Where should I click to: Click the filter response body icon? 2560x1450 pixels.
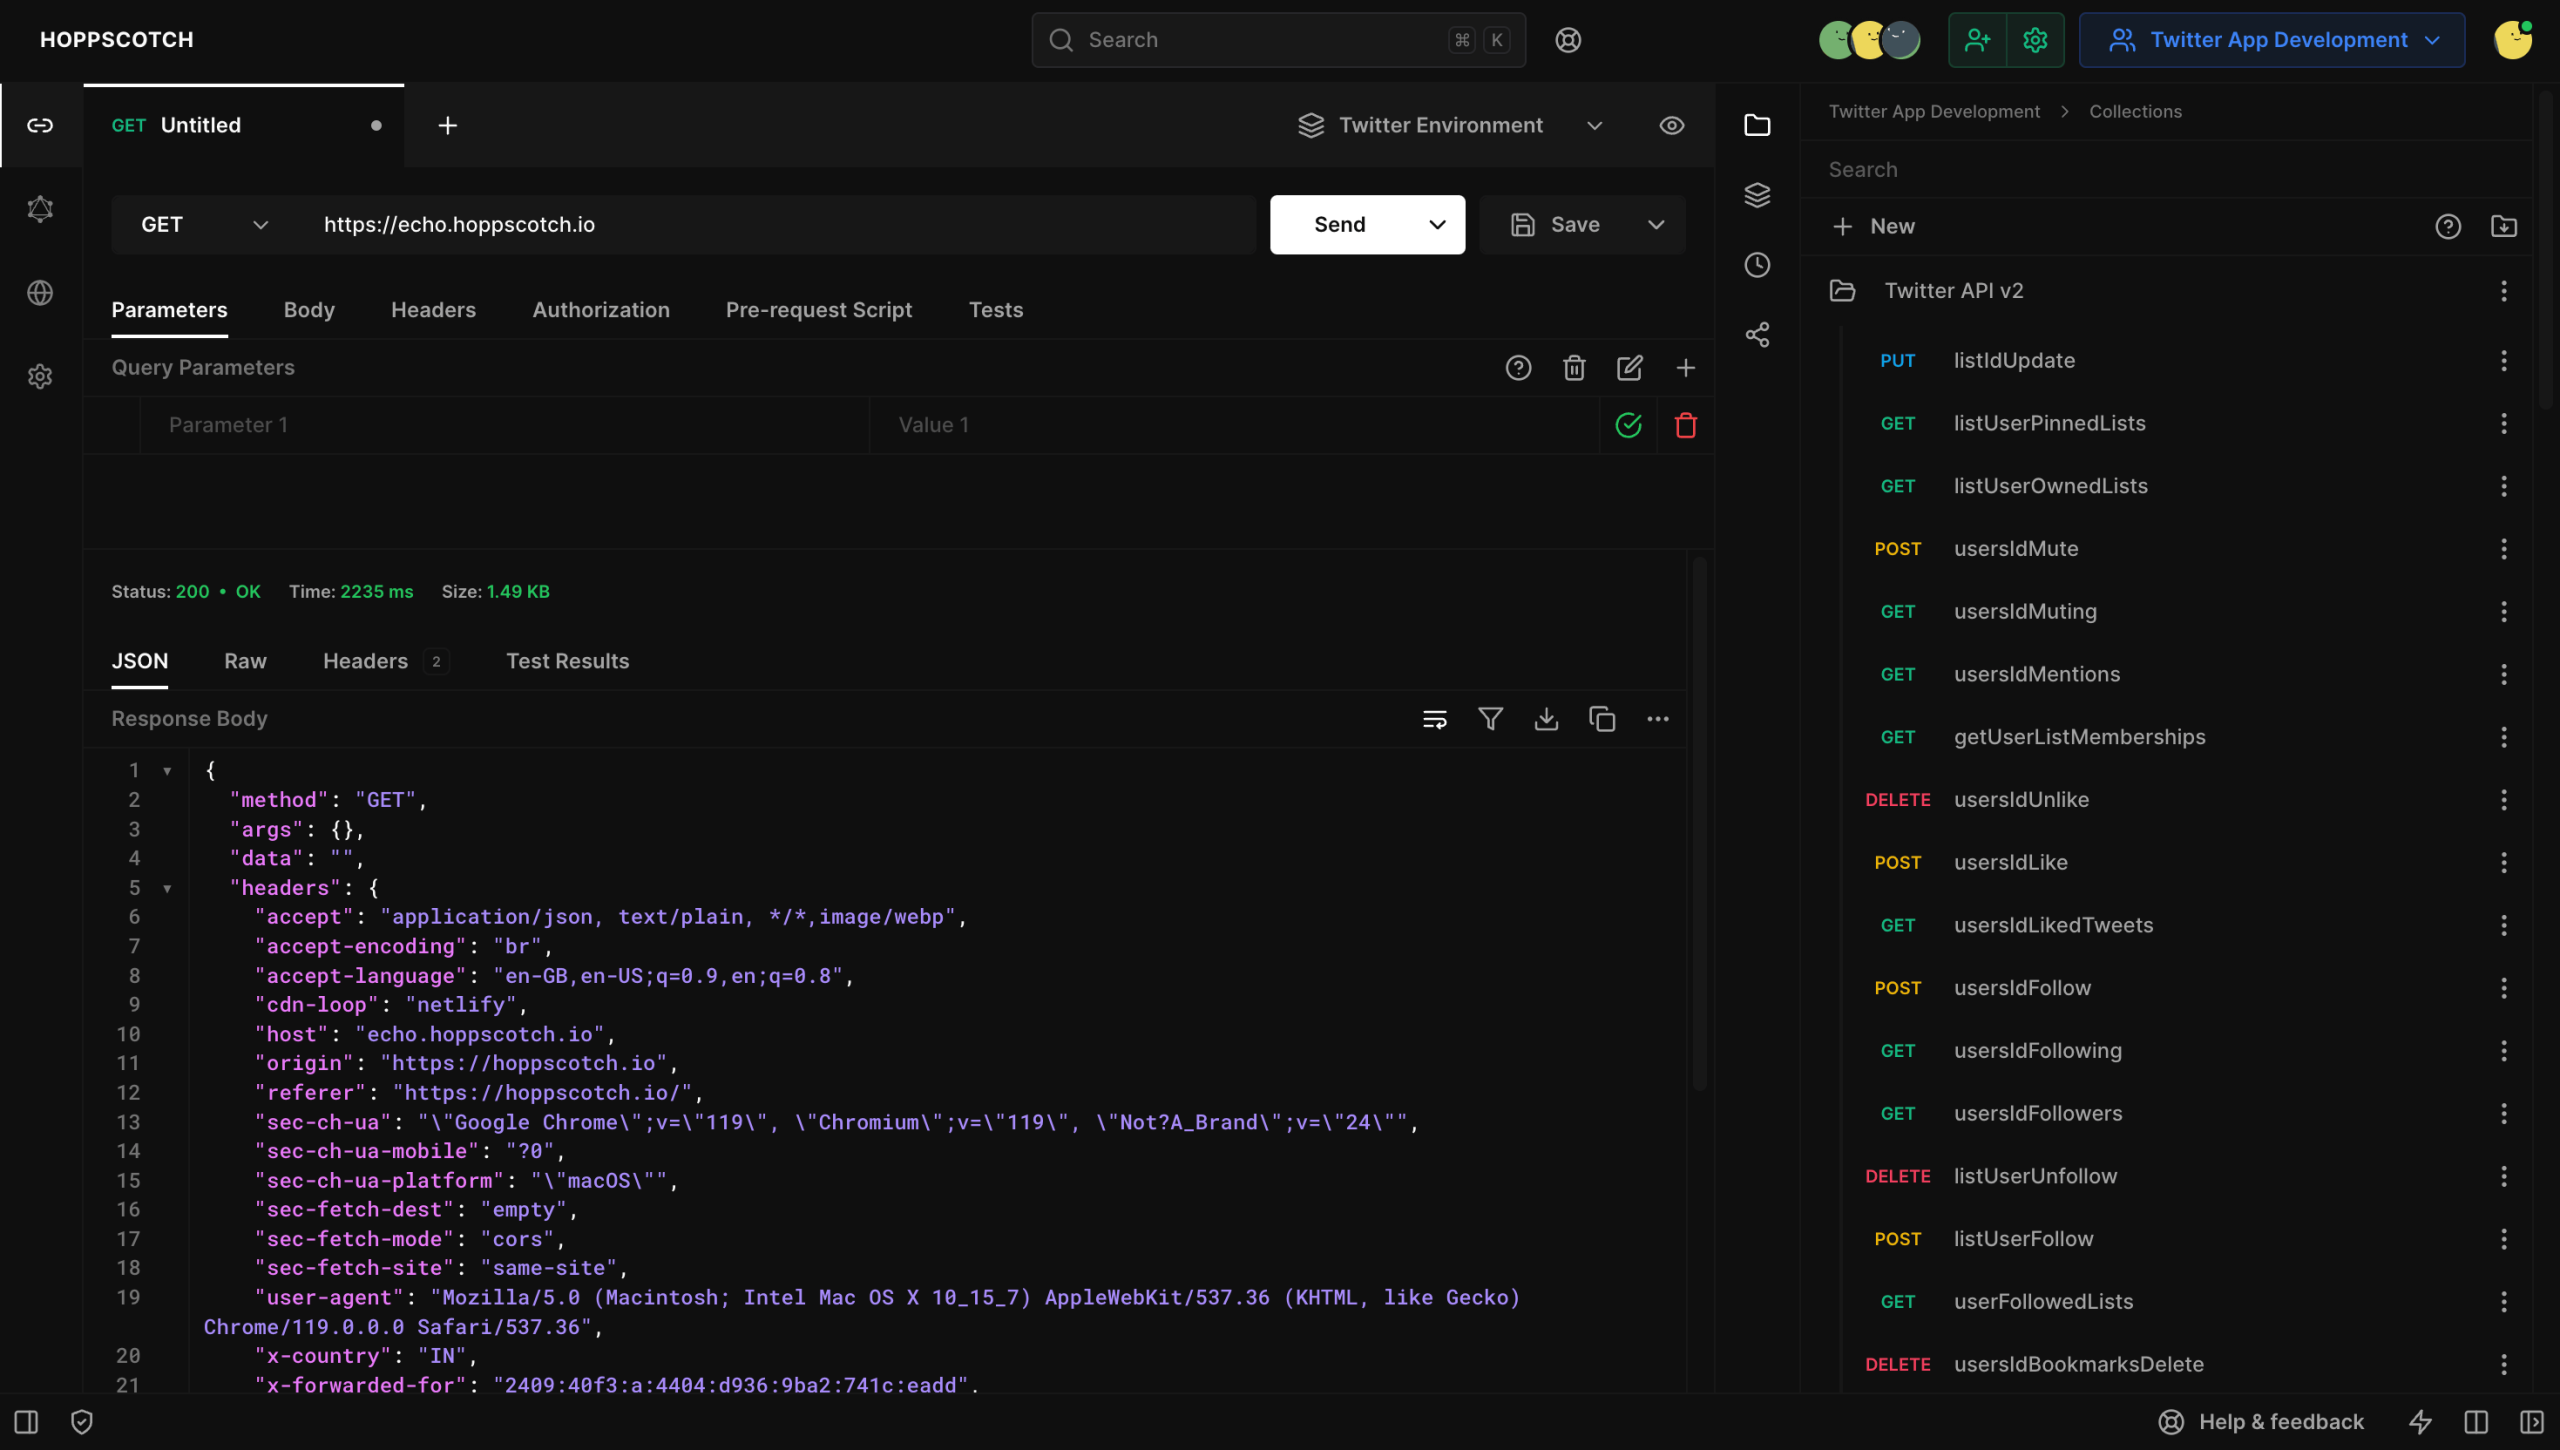pos(1490,719)
